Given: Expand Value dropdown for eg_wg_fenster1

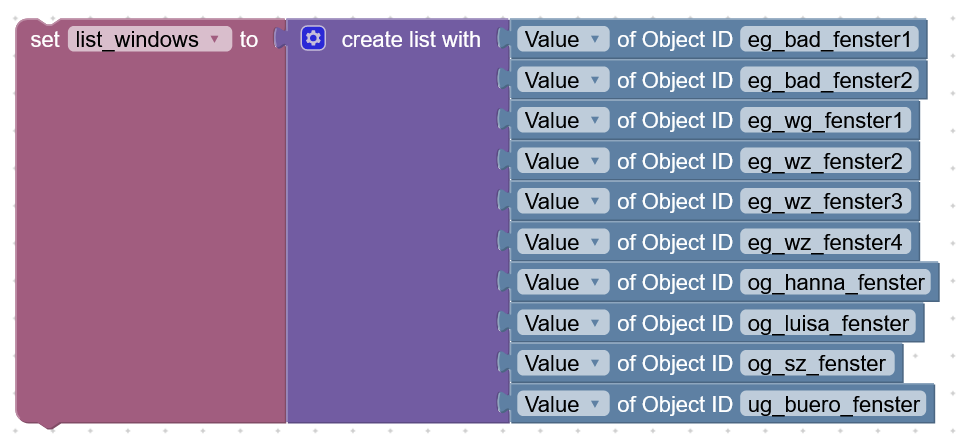Looking at the screenshot, I should pos(563,121).
